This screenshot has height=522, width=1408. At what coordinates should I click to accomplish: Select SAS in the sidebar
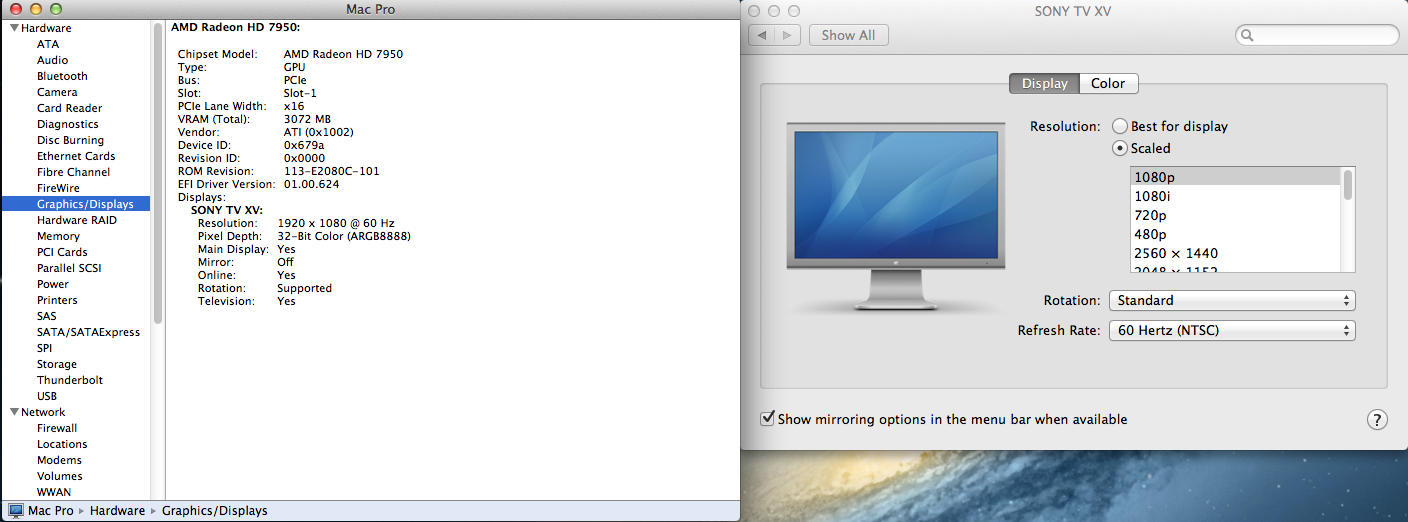[x=47, y=316]
